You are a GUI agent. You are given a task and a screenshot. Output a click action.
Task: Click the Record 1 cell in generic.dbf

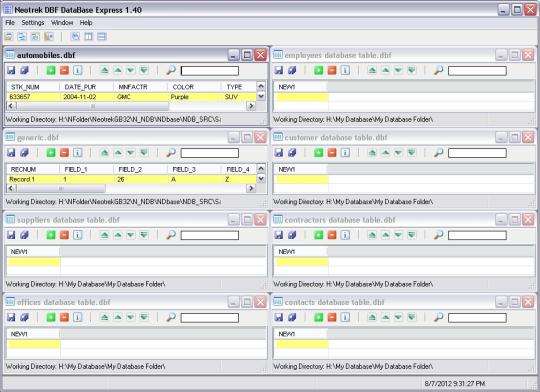tap(33, 179)
